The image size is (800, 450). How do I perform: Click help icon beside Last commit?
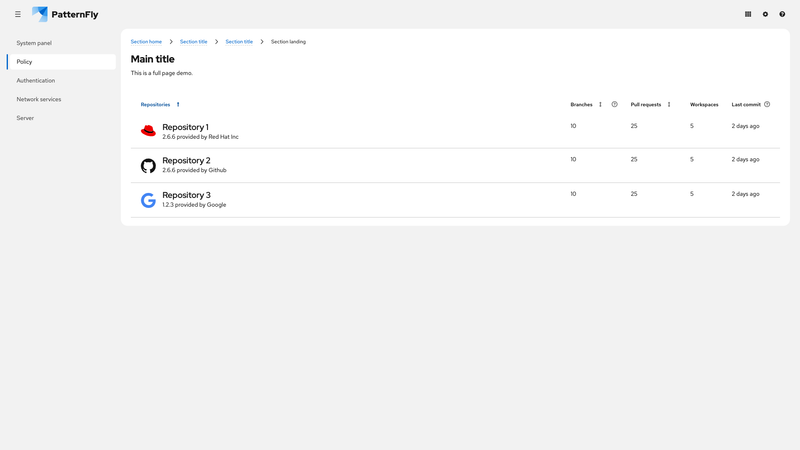point(767,104)
